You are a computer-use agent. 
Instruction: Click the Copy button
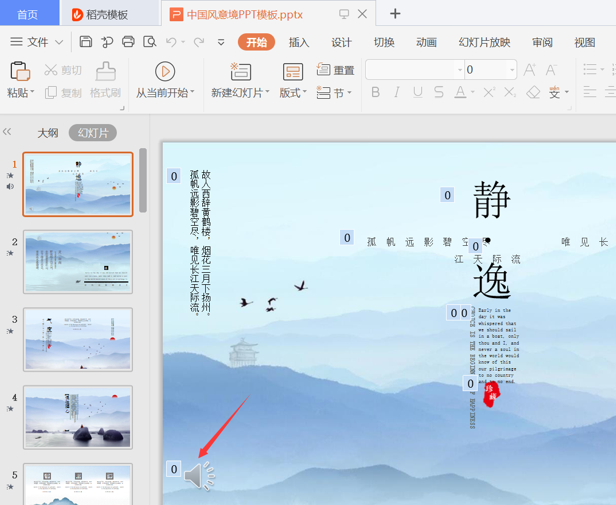coord(63,93)
